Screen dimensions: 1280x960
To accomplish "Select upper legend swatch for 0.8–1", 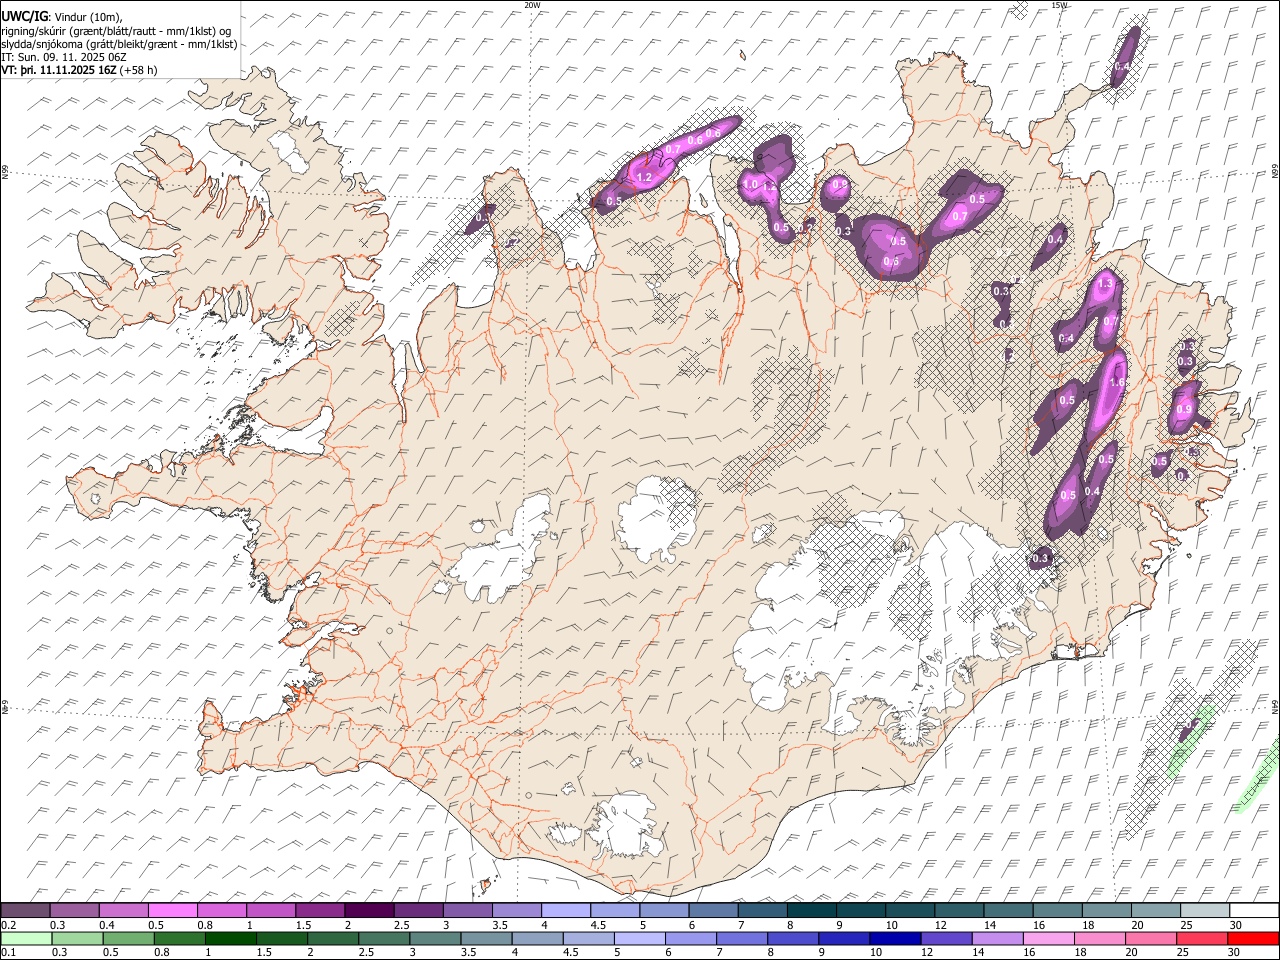I will click(222, 911).
